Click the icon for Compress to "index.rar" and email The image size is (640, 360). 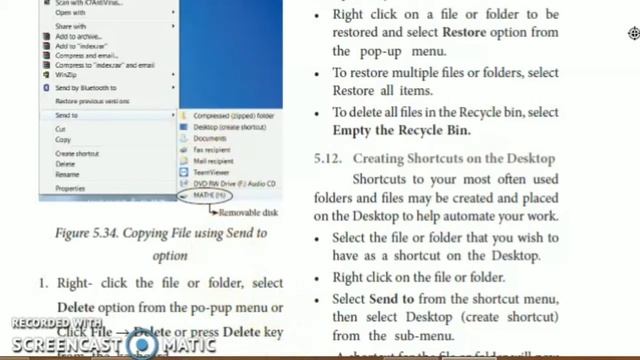pyautogui.click(x=47, y=65)
